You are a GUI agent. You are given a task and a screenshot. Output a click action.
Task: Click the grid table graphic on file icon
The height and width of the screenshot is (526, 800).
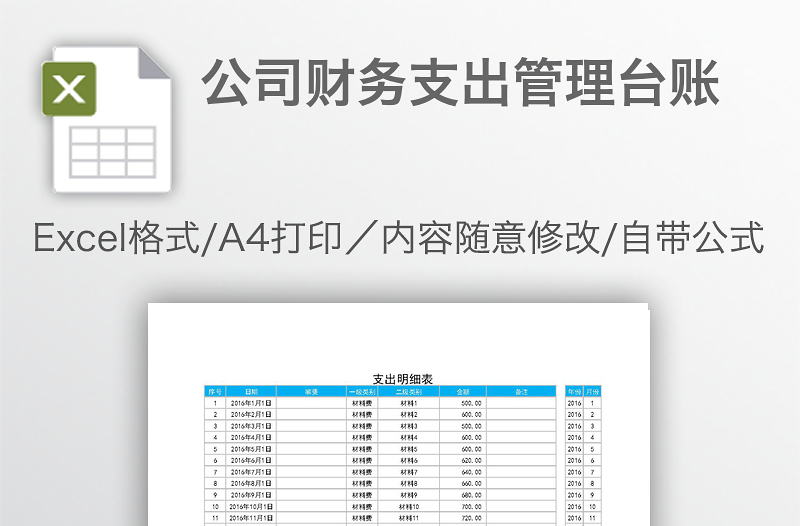[112, 151]
